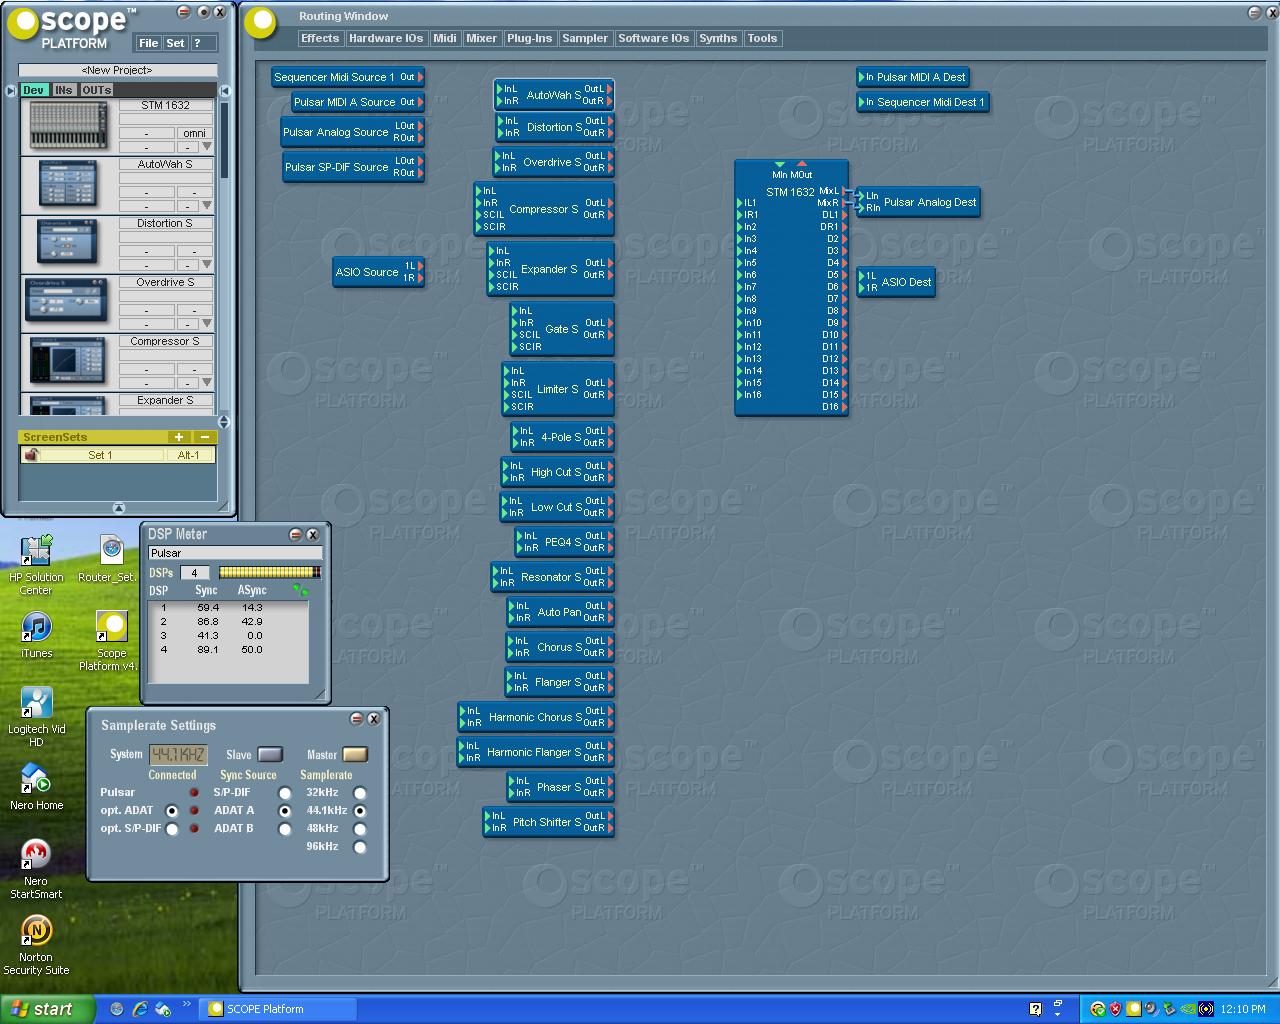Open the Distortion S device thumbnail

tap(68, 243)
